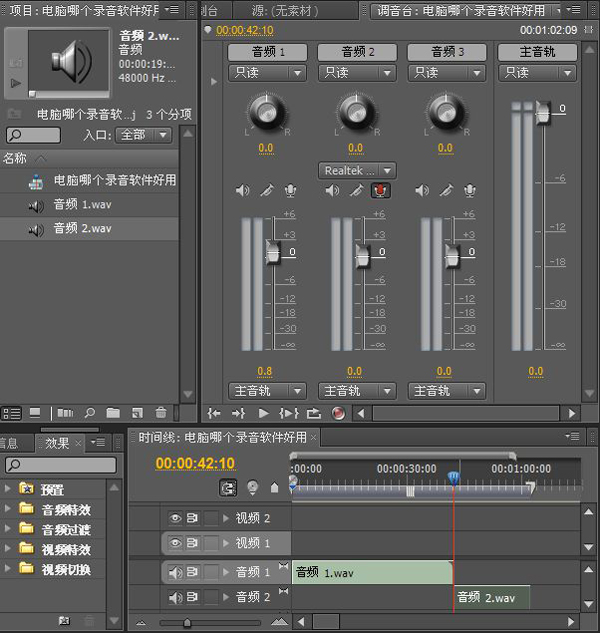600x633 pixels.
Task: Solo the 音频 3 mixer track
Action: tap(446, 190)
